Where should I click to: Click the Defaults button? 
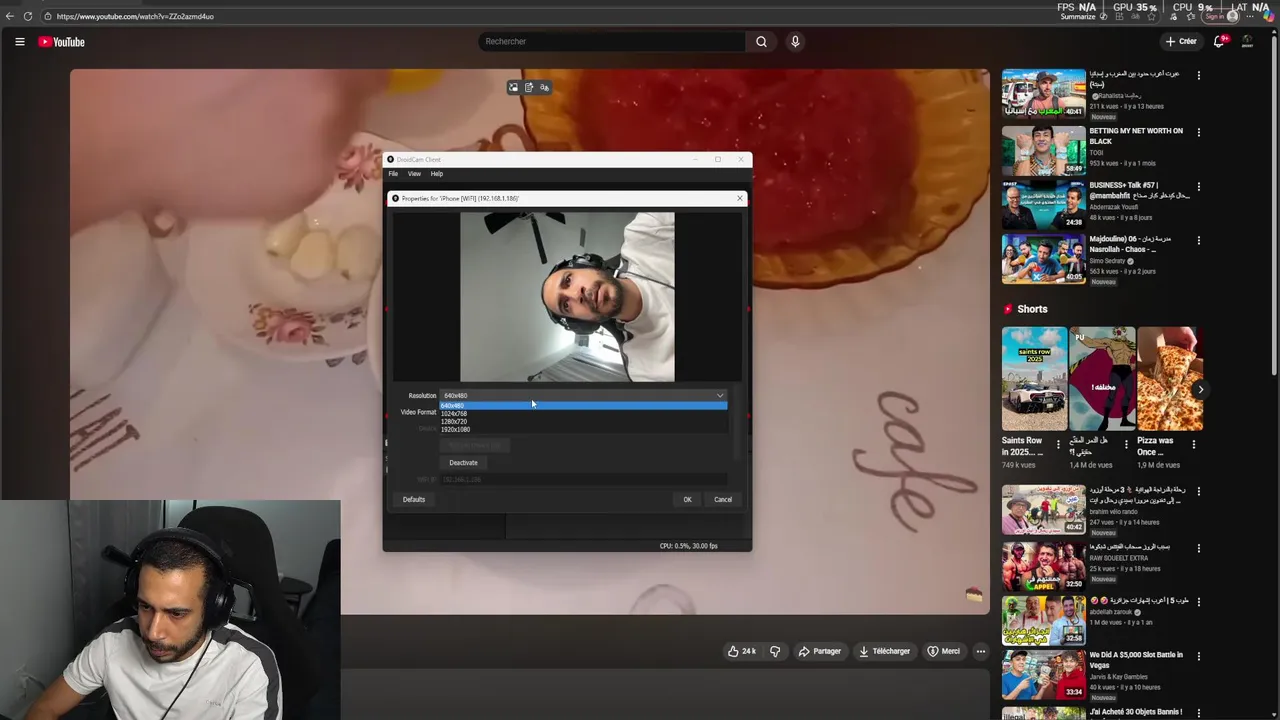pyautogui.click(x=414, y=499)
